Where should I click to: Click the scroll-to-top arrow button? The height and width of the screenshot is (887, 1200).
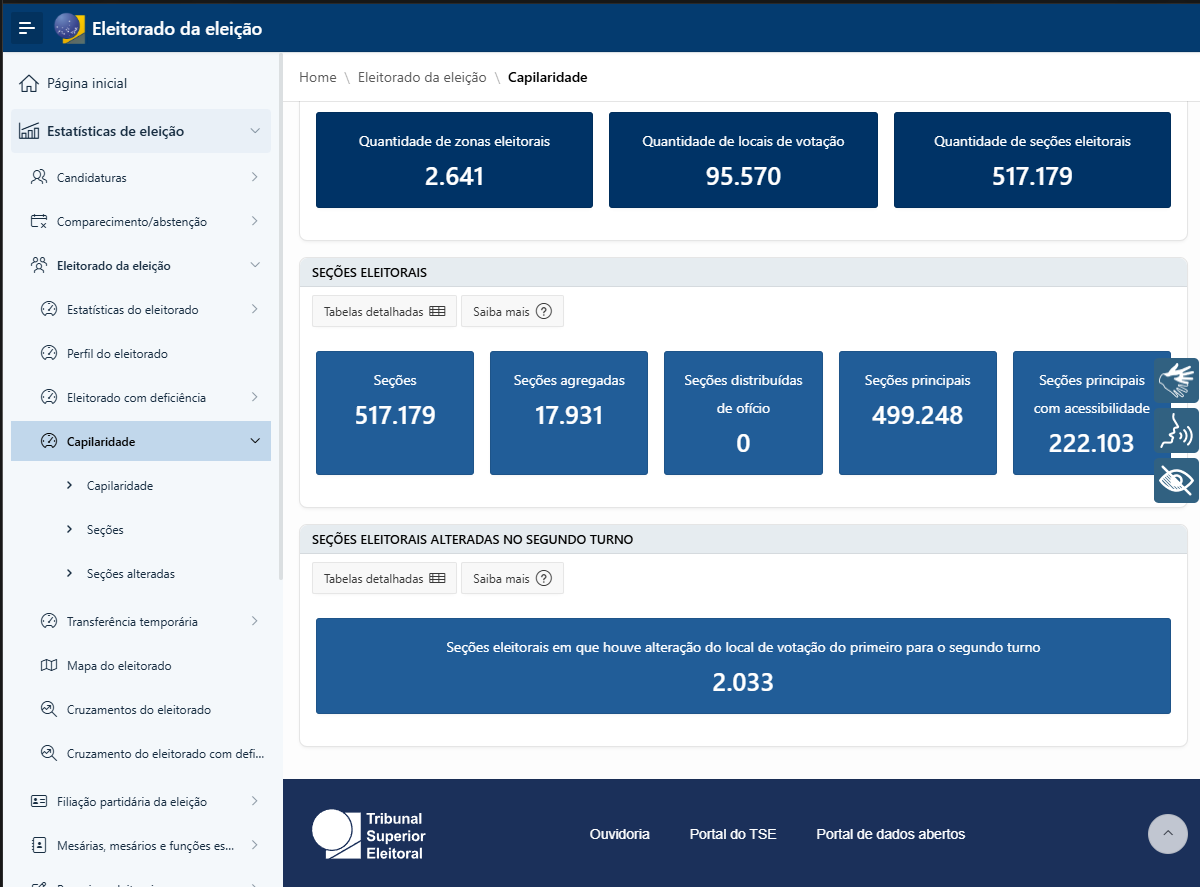1168,834
